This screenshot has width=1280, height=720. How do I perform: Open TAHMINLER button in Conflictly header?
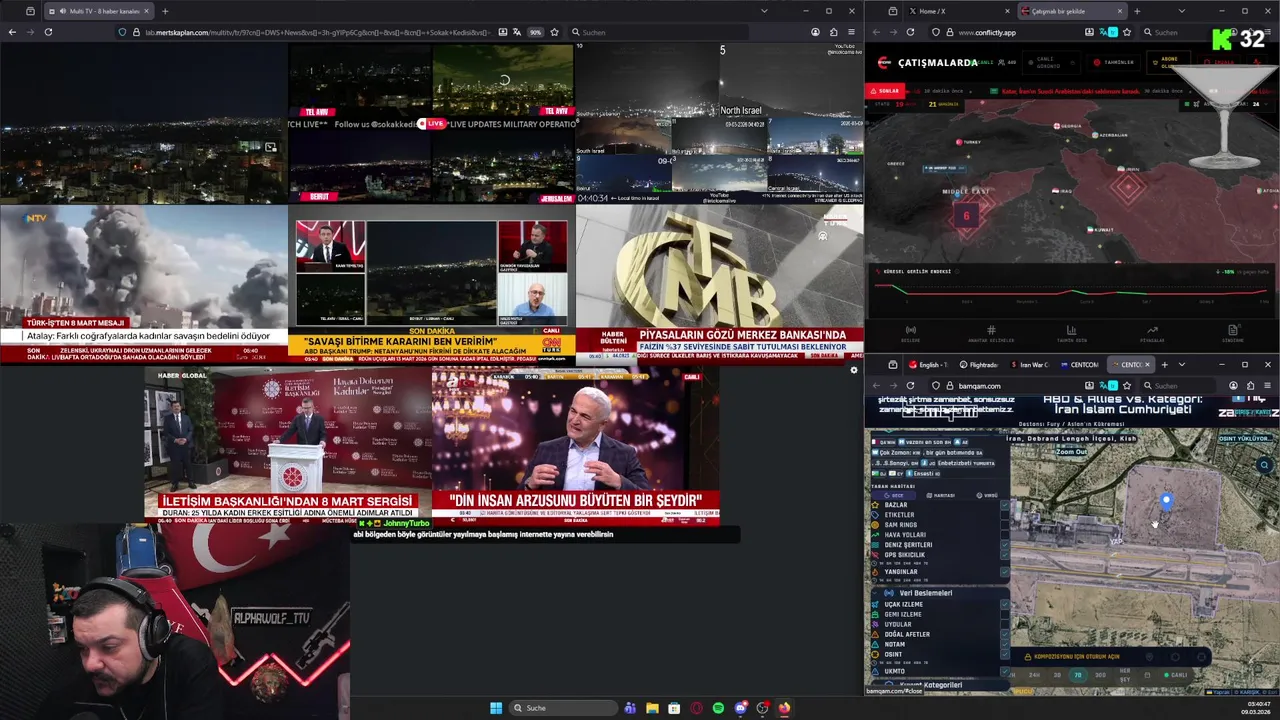[1113, 62]
